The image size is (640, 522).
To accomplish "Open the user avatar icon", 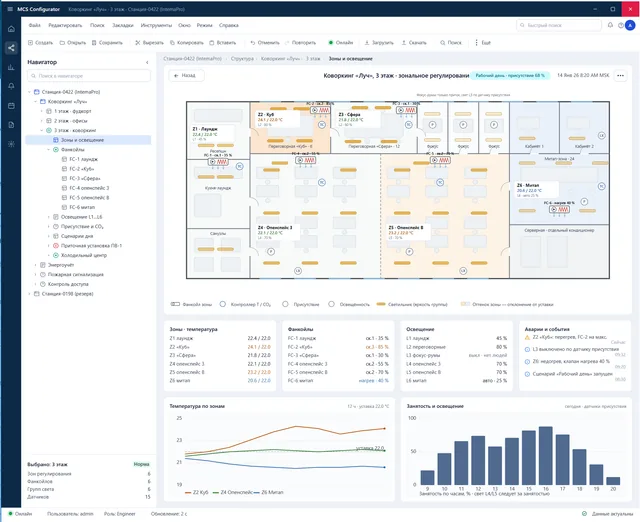I will [x=630, y=25].
